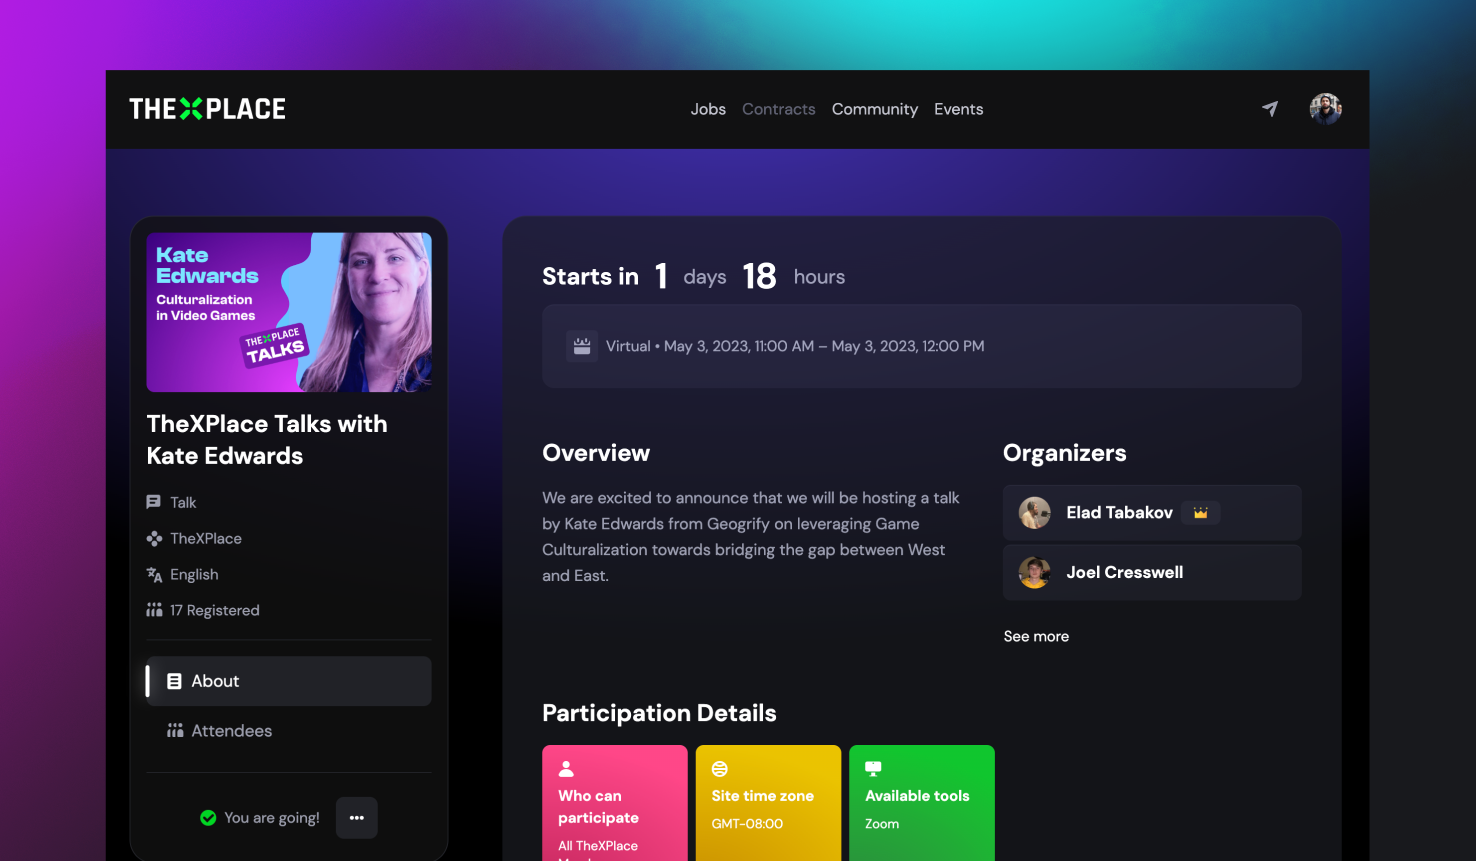Click the TheXPlace logo
This screenshot has height=861, width=1476.
coord(207,109)
